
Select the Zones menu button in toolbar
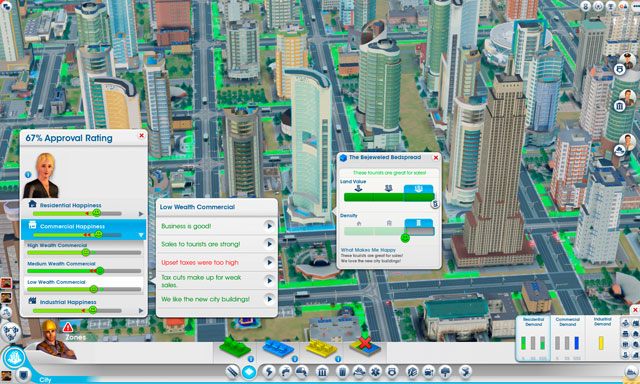point(249,372)
